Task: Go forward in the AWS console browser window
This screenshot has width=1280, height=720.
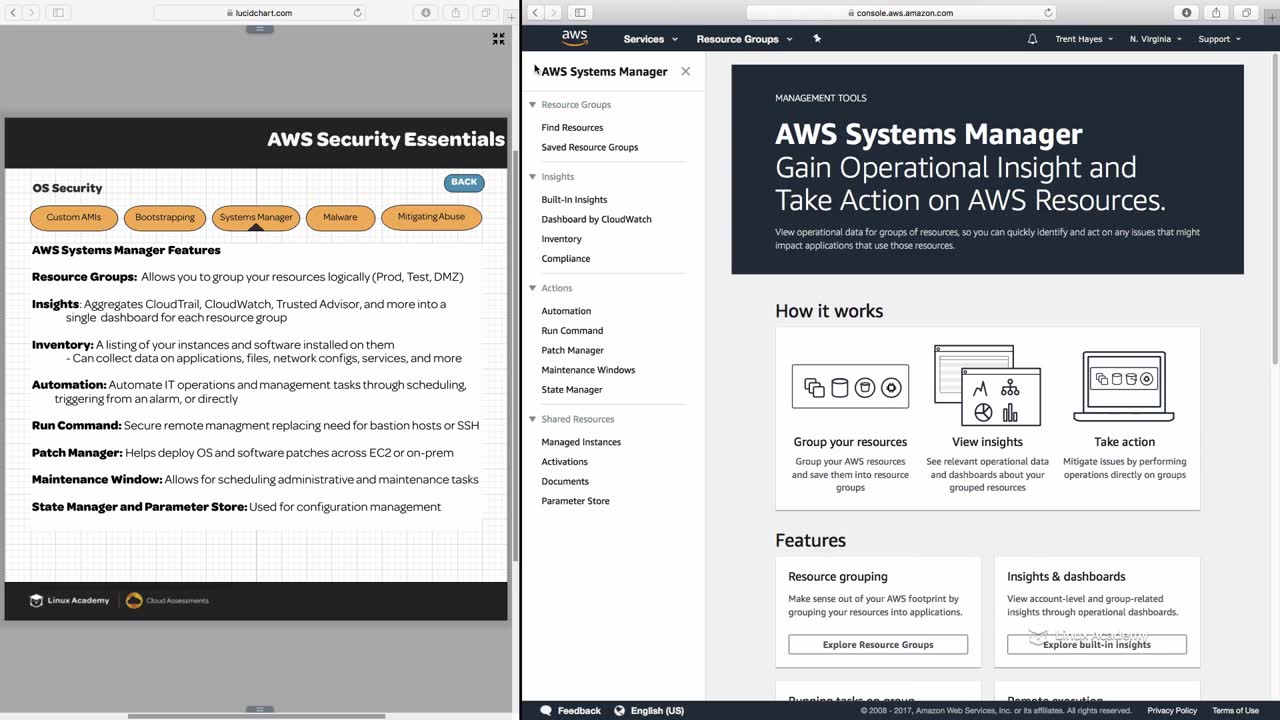Action: pyautogui.click(x=554, y=13)
